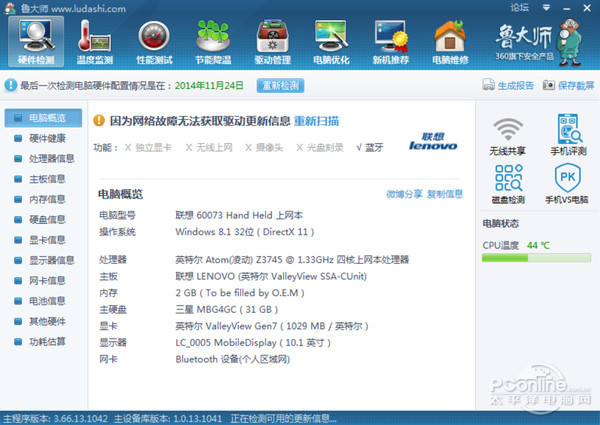Click the 保存截屏 save screenshot link

click(x=576, y=85)
